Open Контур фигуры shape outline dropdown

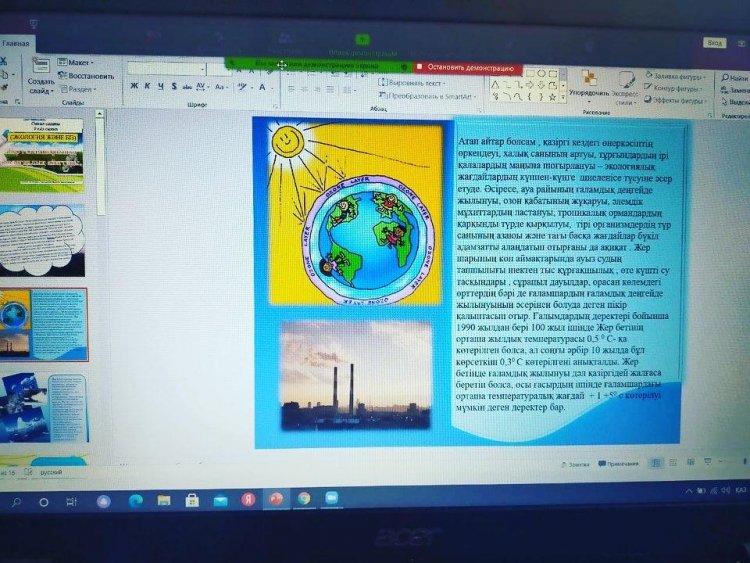click(x=678, y=88)
